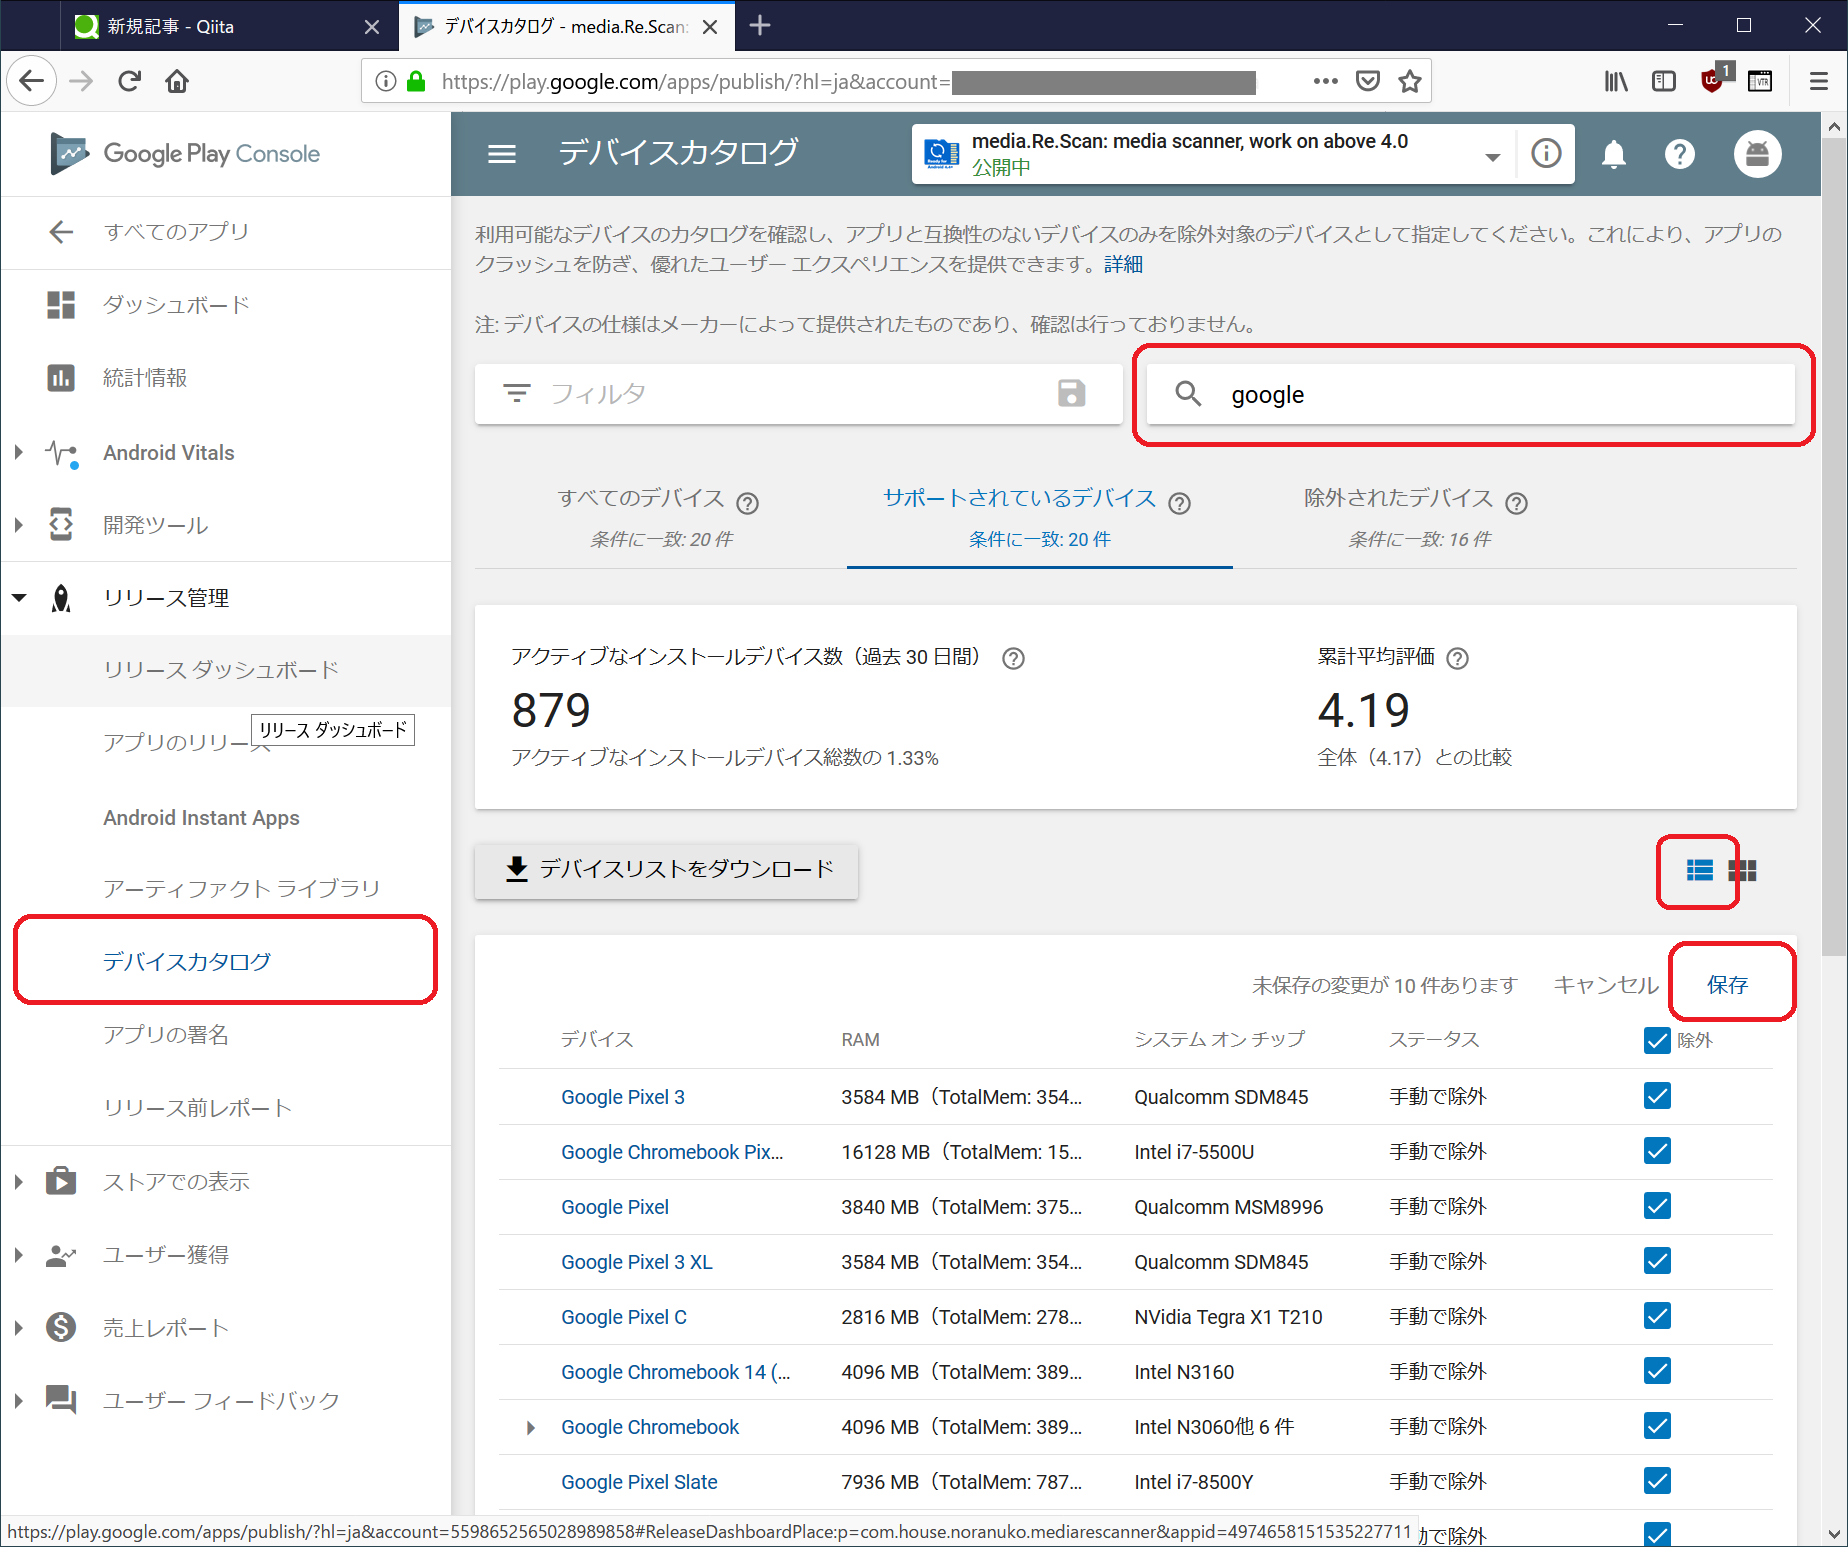This screenshot has height=1547, width=1848.
Task: Uncheck exclusion for Google Pixel 3 XL
Action: tap(1657, 1261)
